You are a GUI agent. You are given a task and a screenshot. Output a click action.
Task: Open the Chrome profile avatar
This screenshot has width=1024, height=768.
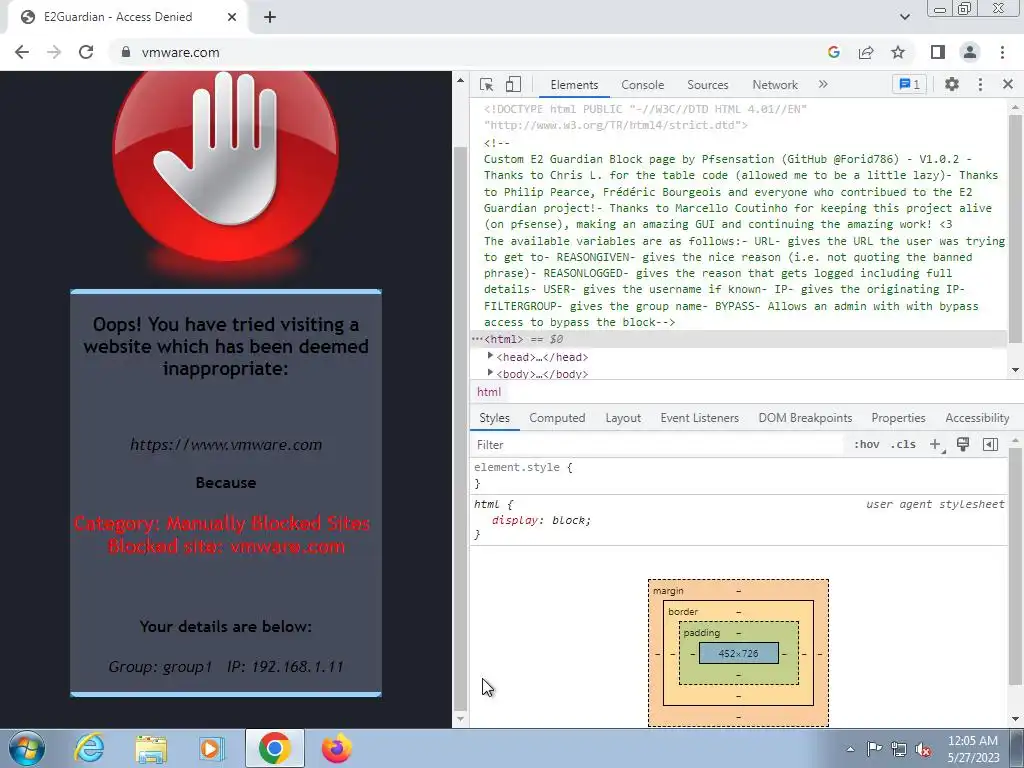coord(970,52)
